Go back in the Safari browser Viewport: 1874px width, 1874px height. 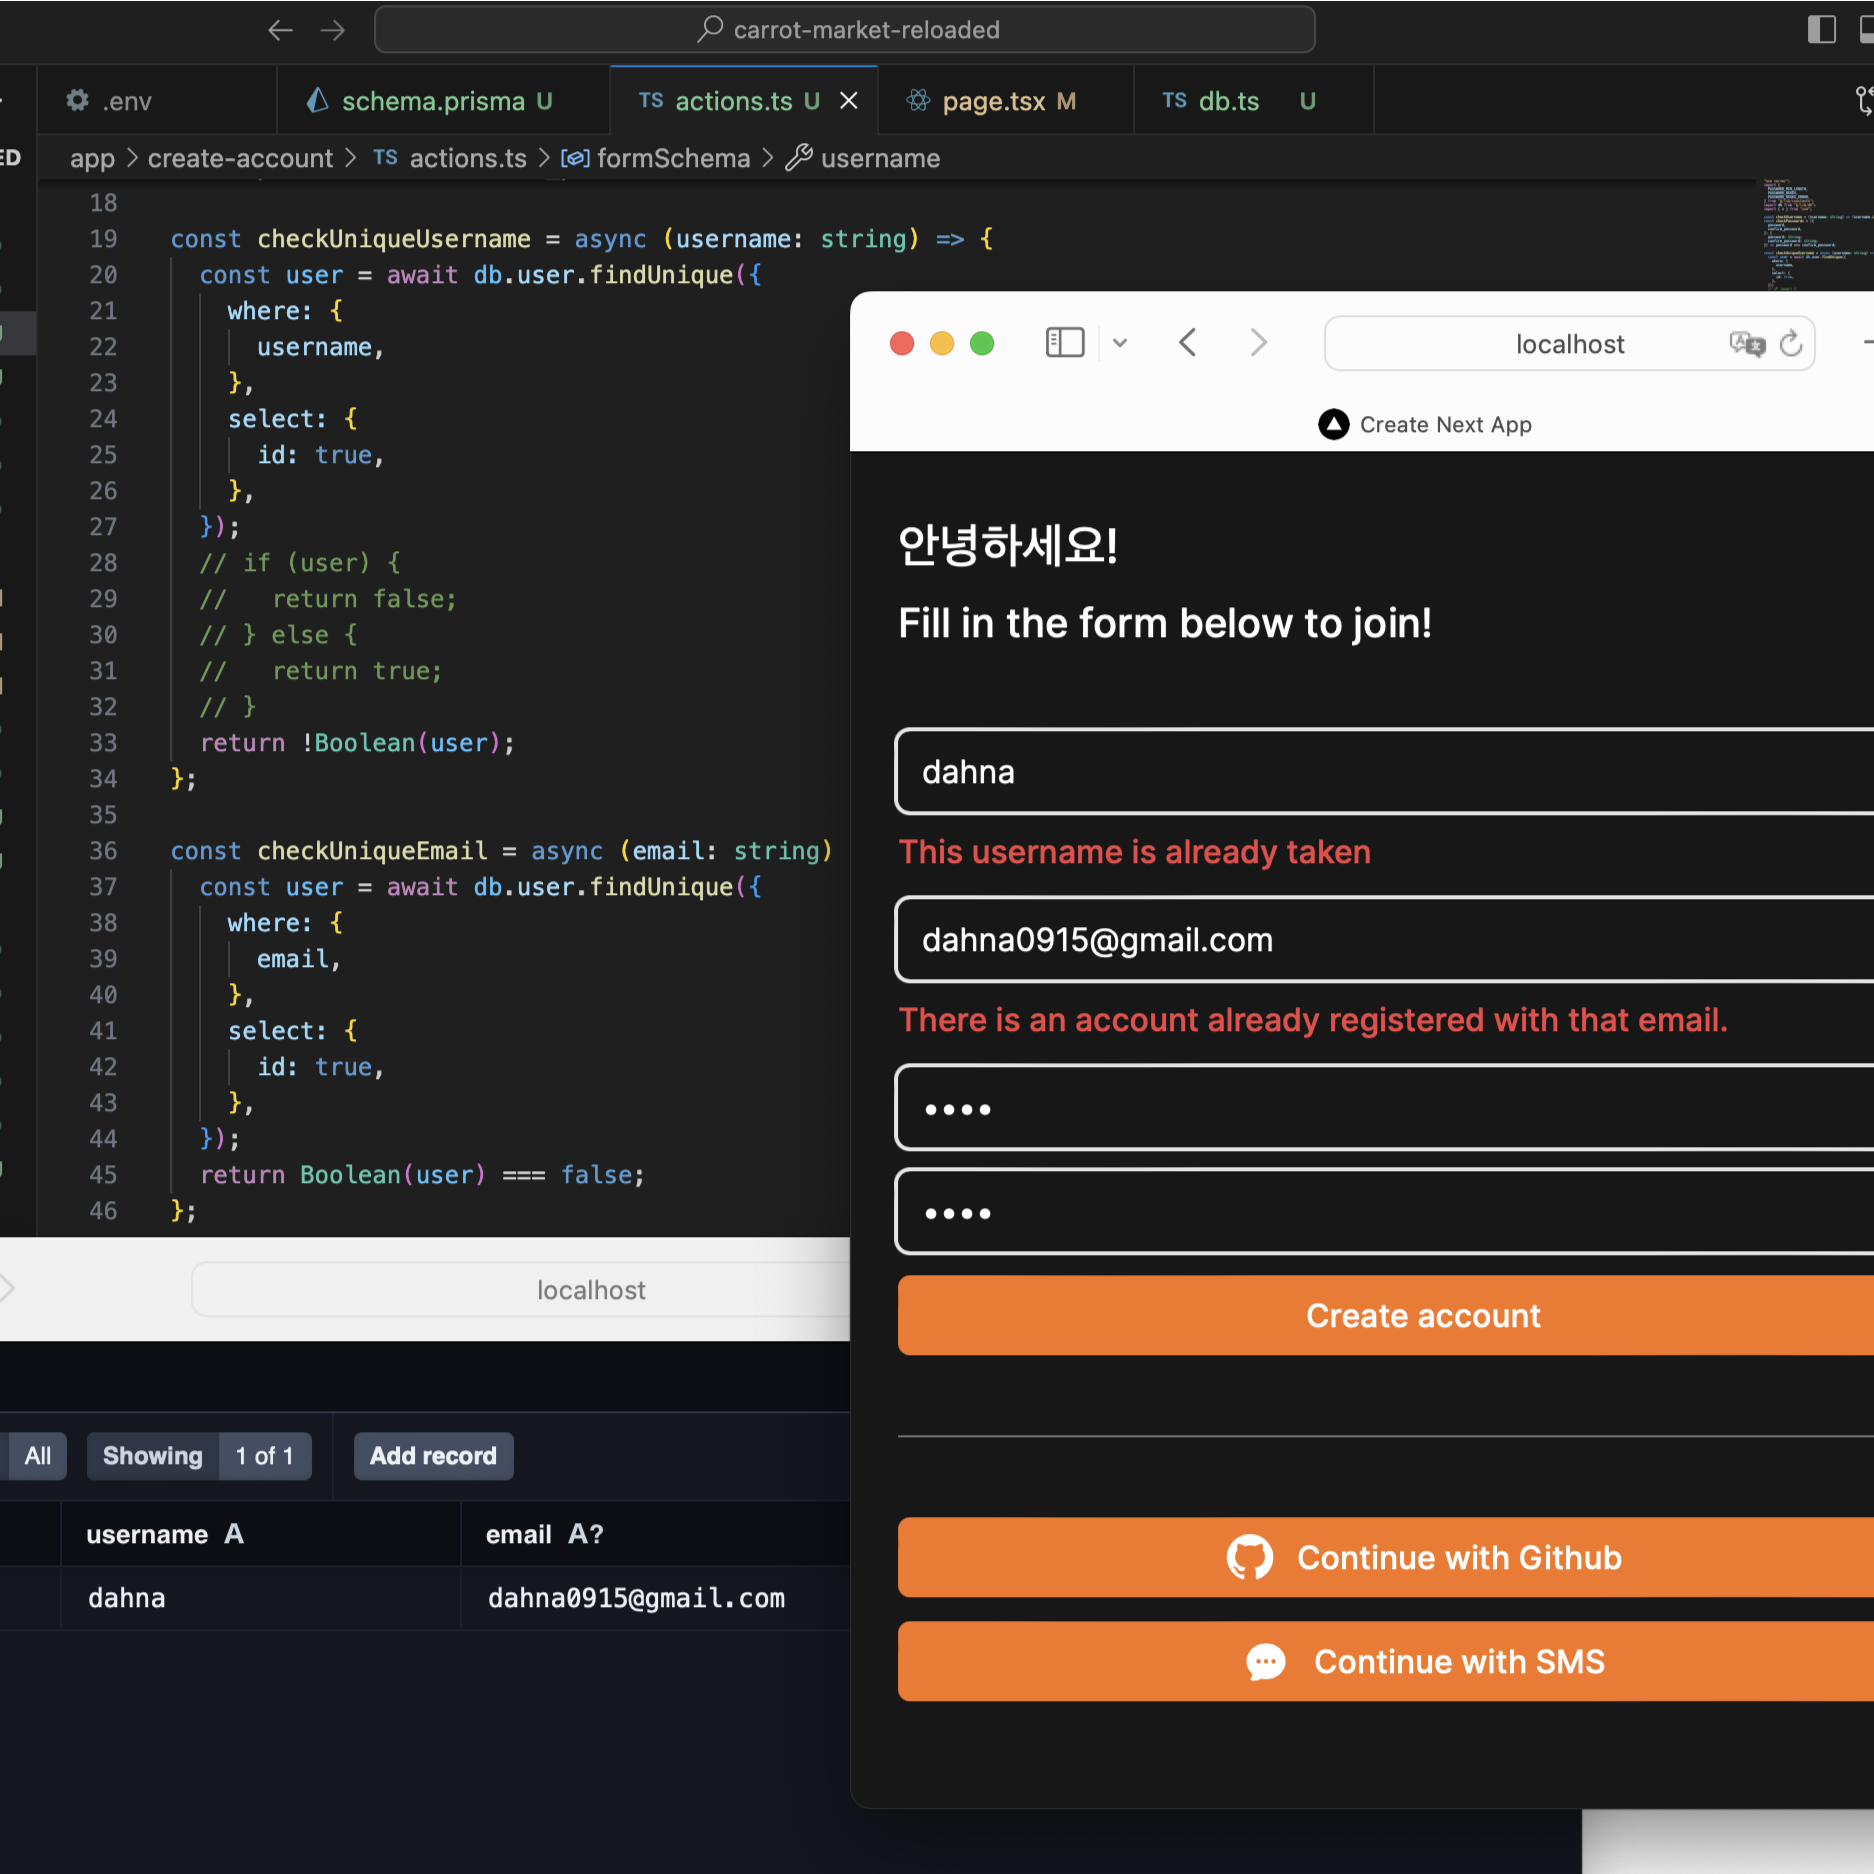[1188, 343]
